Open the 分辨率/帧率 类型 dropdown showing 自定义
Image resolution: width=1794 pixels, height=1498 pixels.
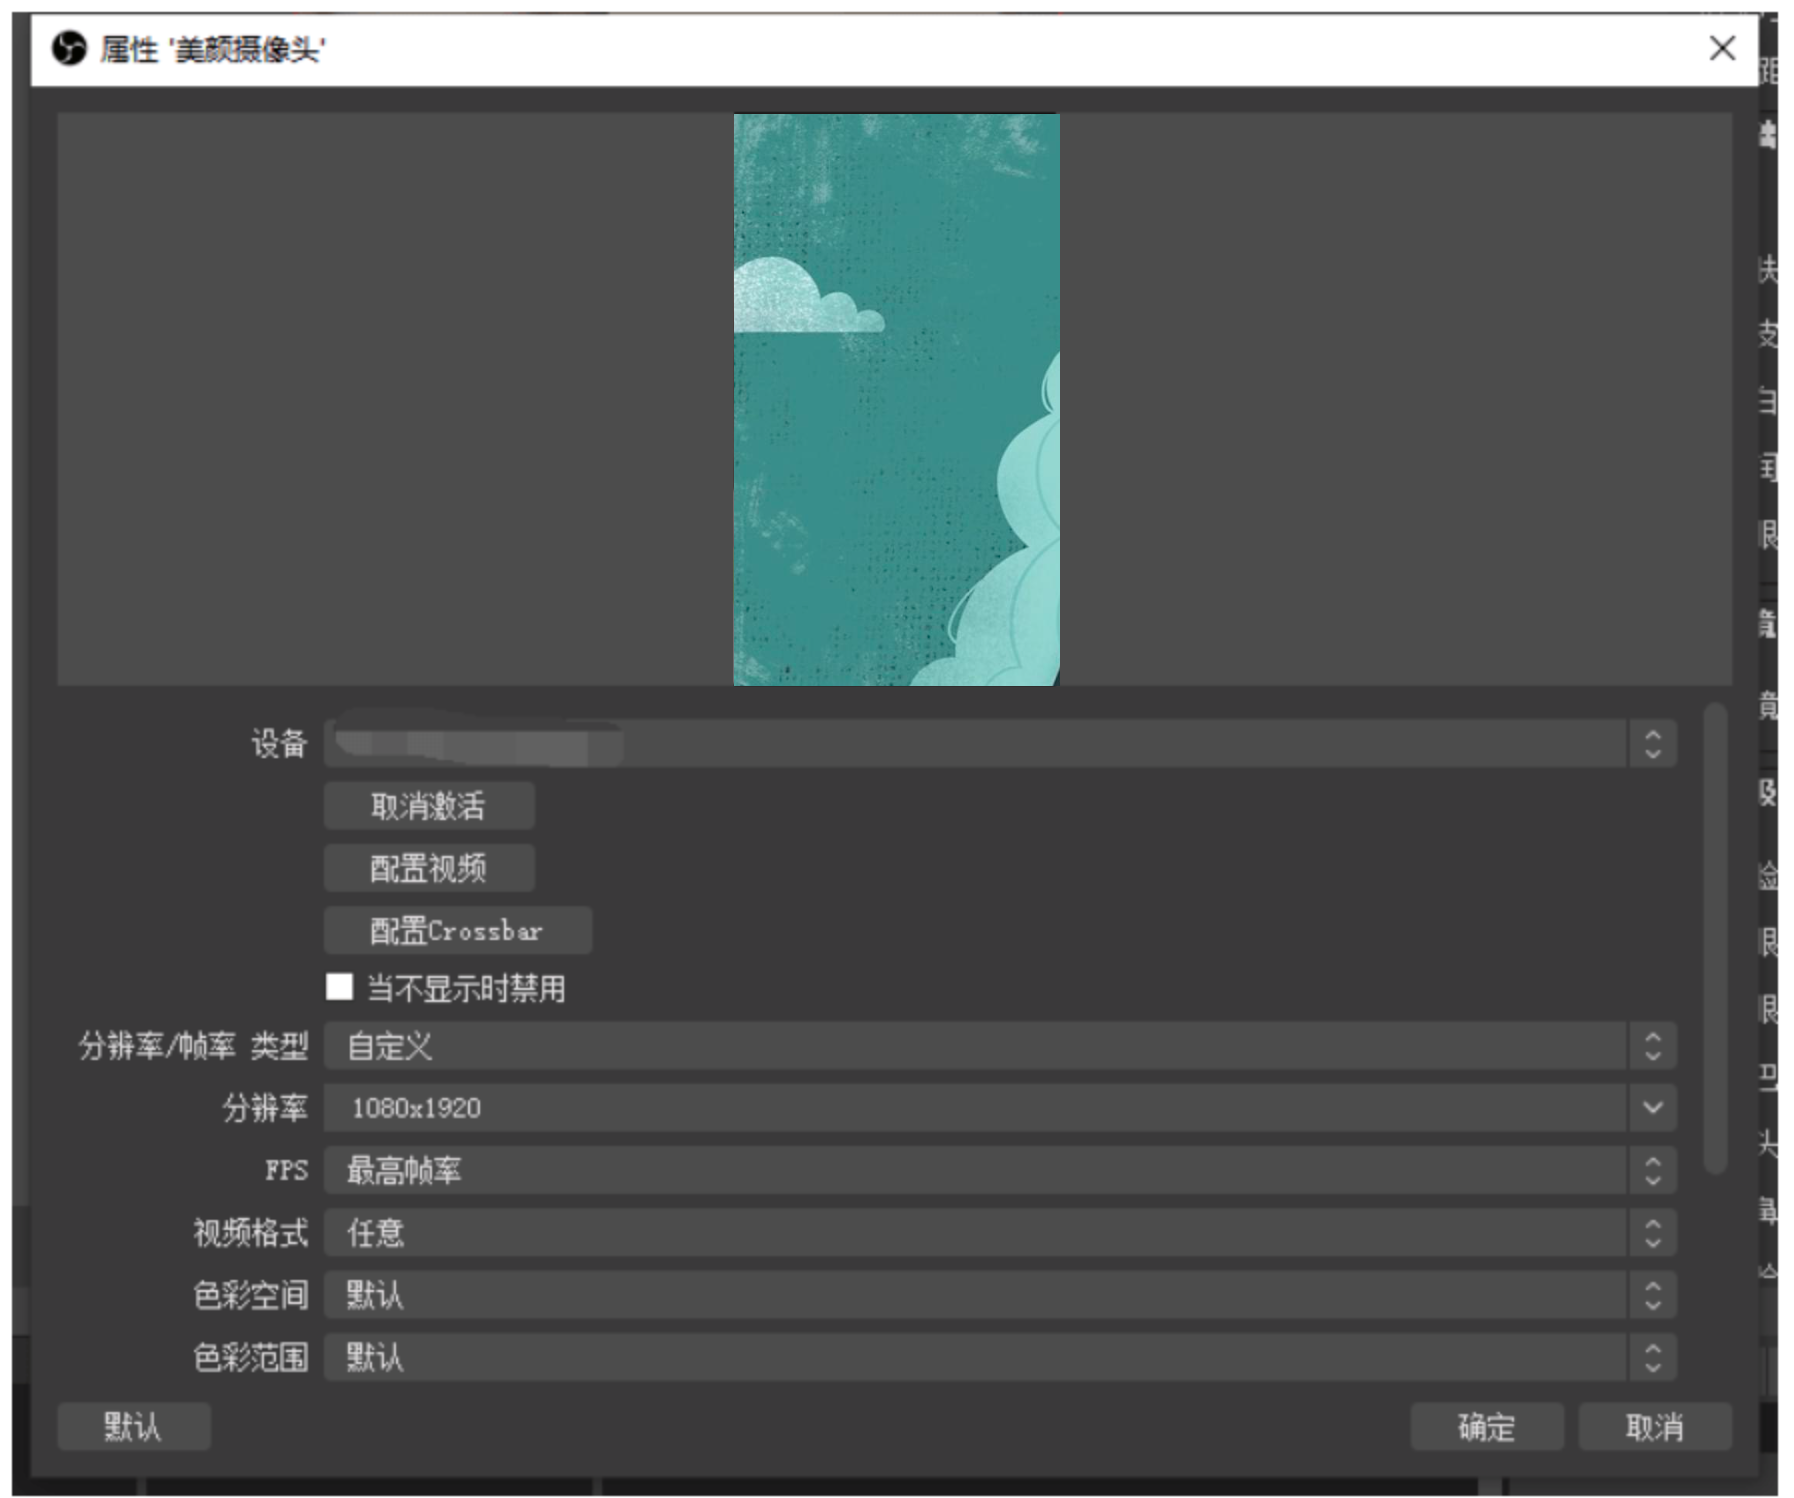point(1000,1046)
